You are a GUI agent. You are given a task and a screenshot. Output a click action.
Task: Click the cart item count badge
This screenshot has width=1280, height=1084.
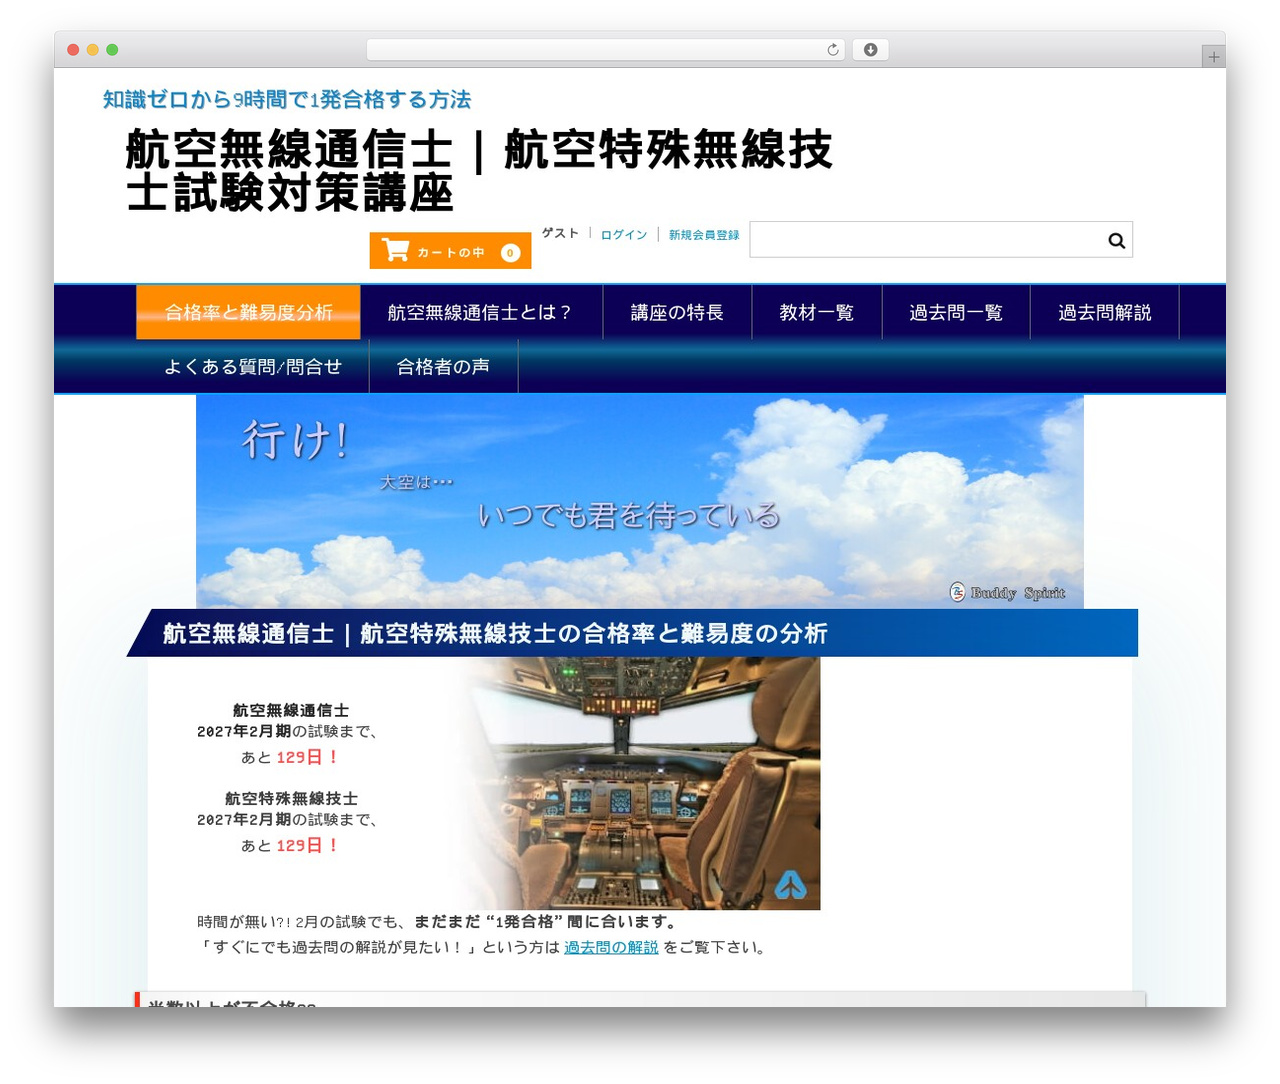click(510, 253)
